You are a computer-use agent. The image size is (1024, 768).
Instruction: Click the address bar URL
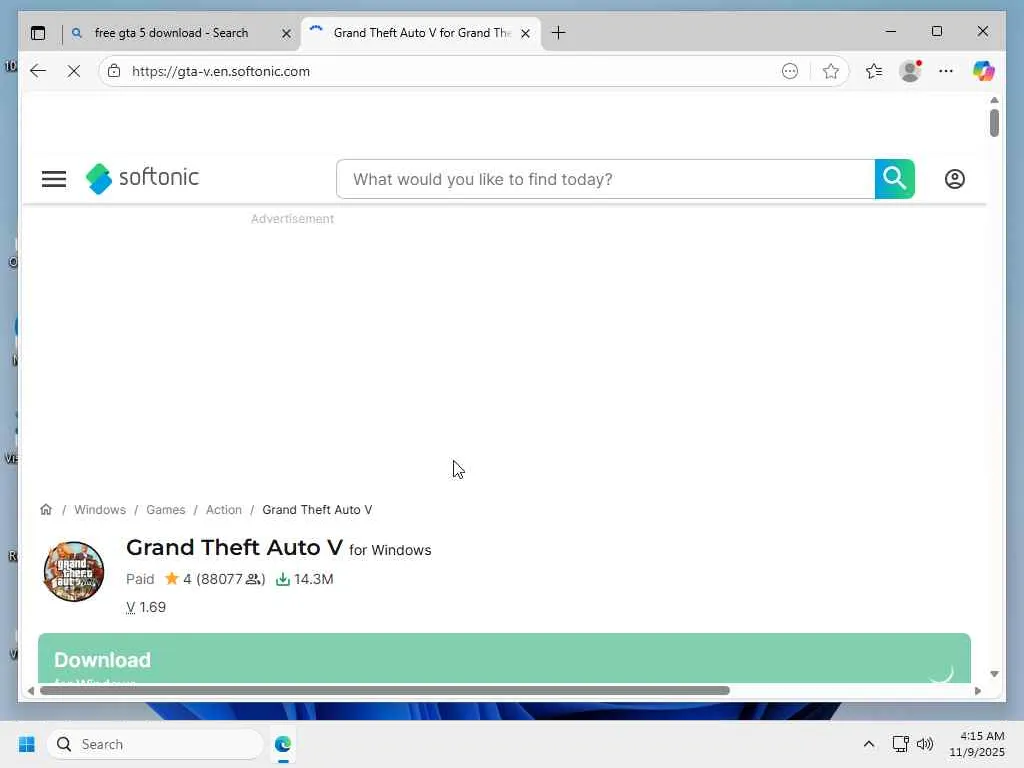(x=221, y=71)
